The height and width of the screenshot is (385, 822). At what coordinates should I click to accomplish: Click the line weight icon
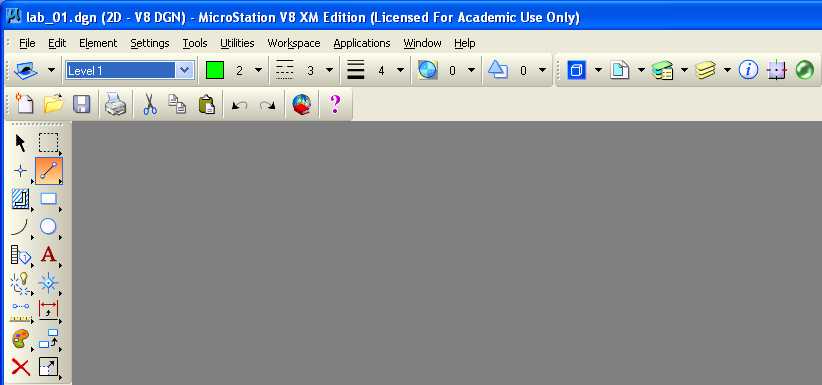click(x=355, y=70)
